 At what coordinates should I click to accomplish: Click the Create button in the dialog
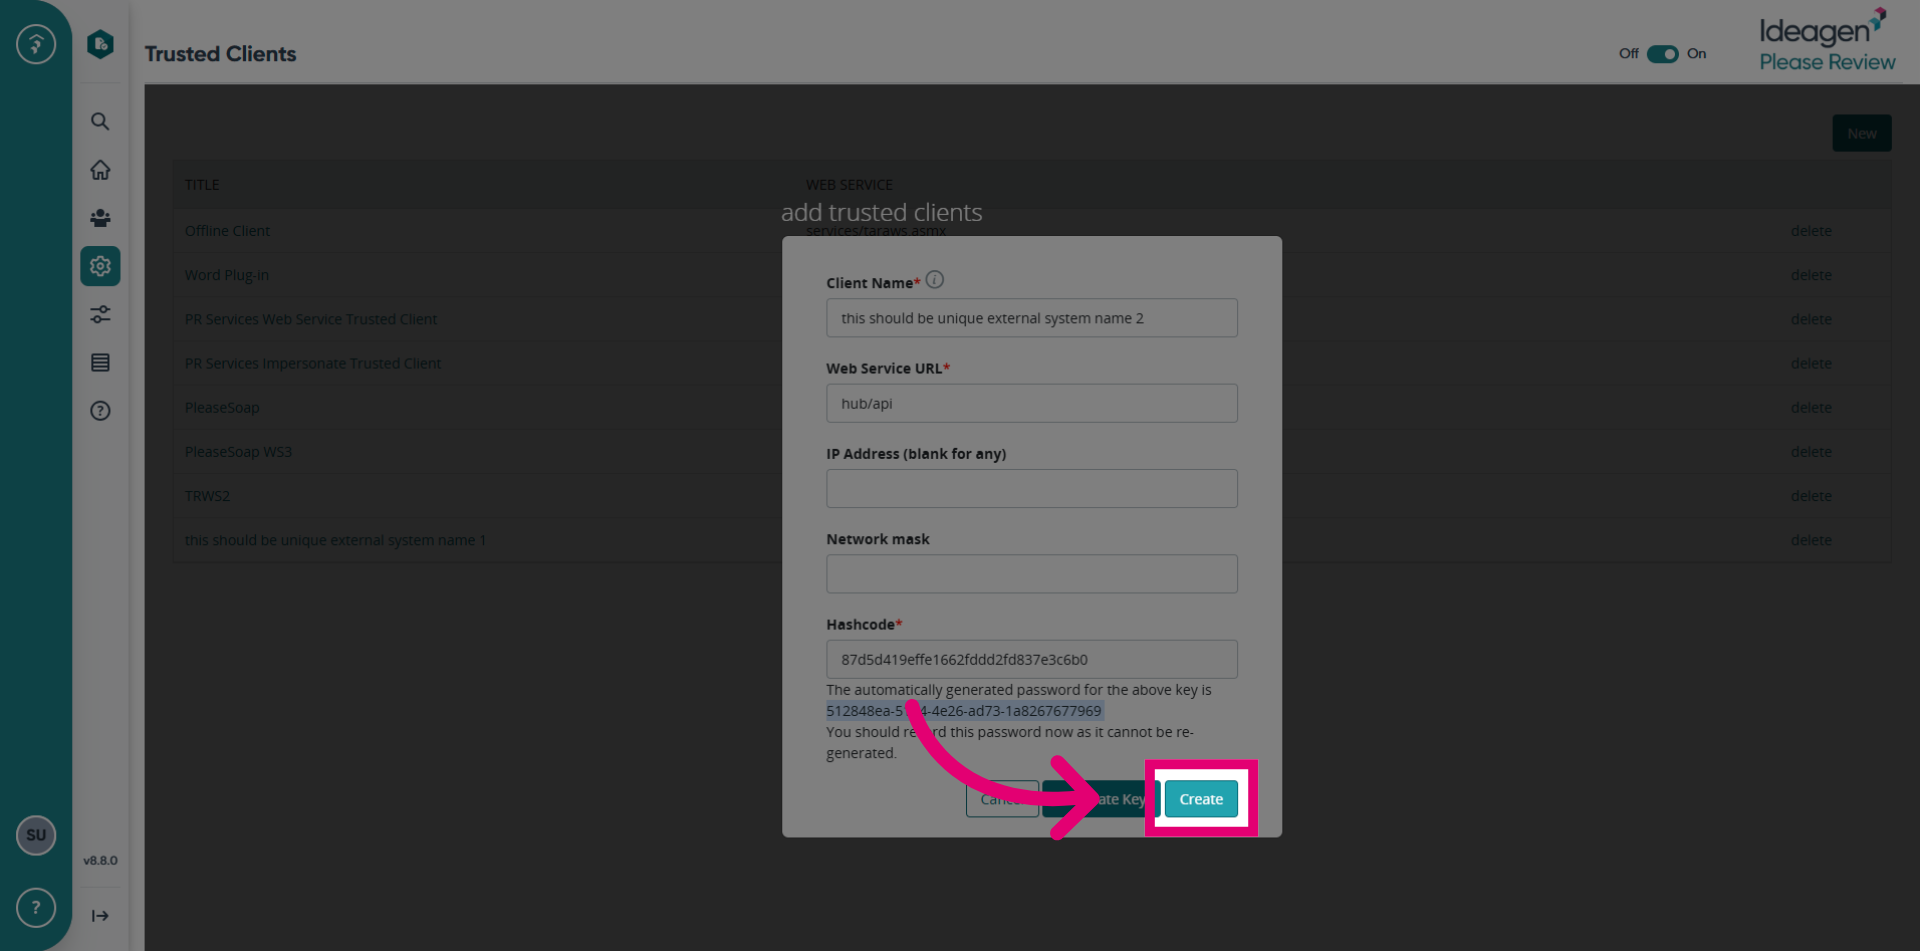pyautogui.click(x=1201, y=799)
